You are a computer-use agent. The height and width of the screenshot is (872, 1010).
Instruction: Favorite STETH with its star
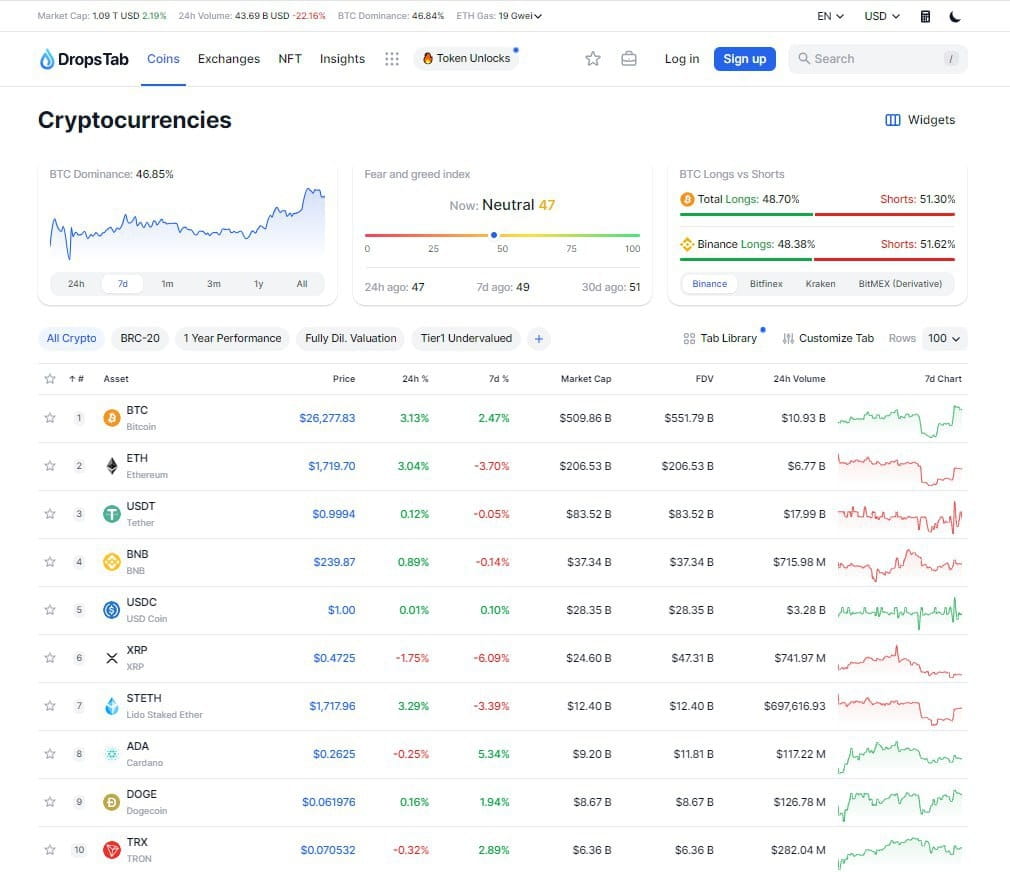coord(50,706)
